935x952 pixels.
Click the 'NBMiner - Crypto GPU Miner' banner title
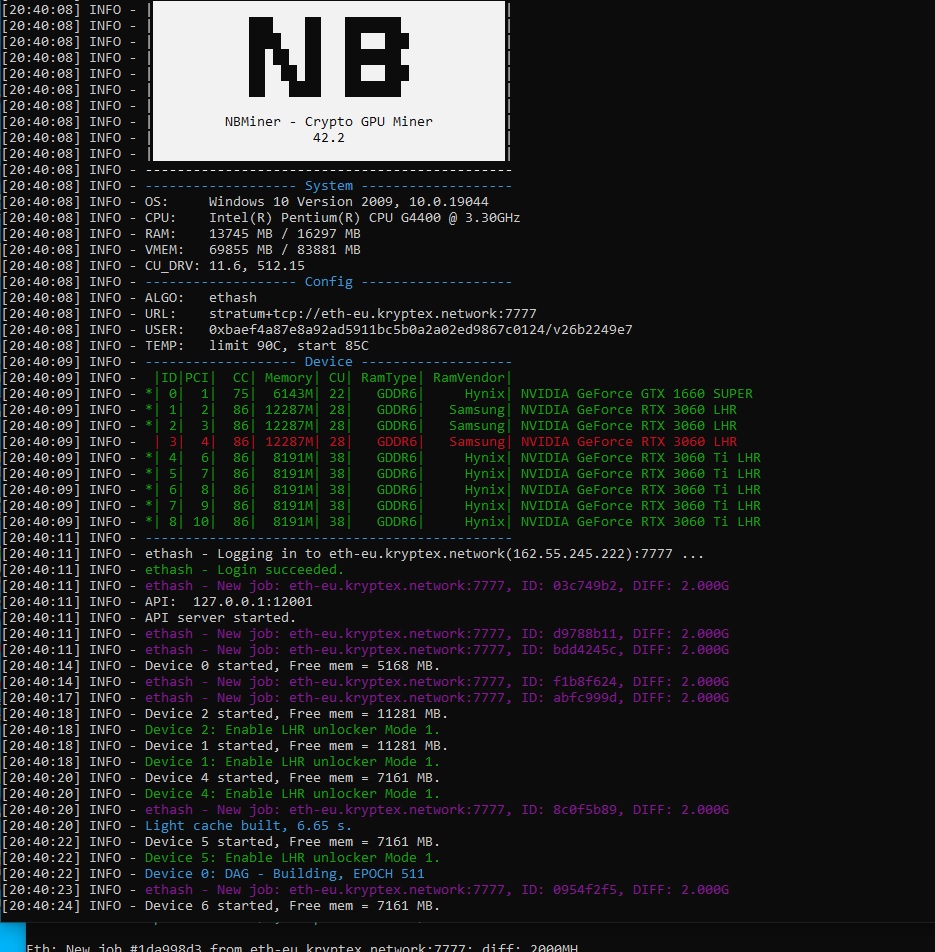(328, 121)
